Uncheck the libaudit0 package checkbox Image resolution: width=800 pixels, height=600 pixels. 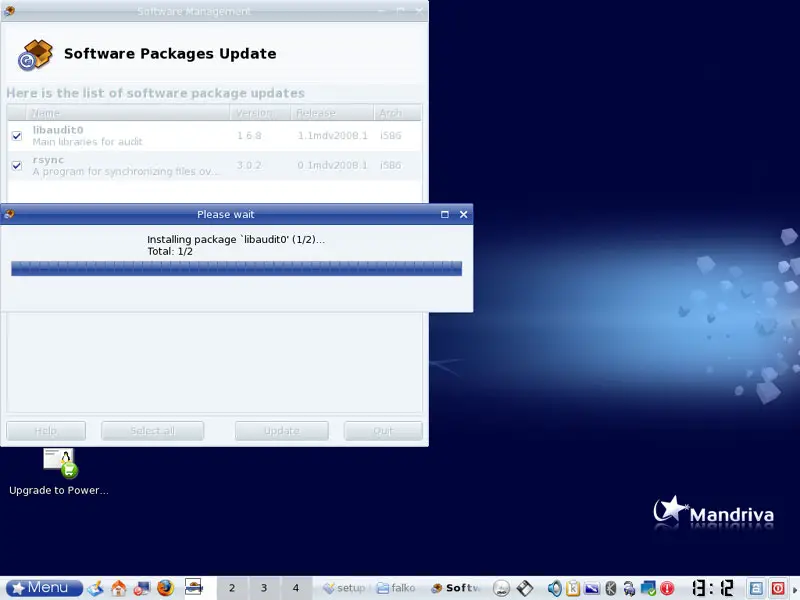pyautogui.click(x=17, y=136)
